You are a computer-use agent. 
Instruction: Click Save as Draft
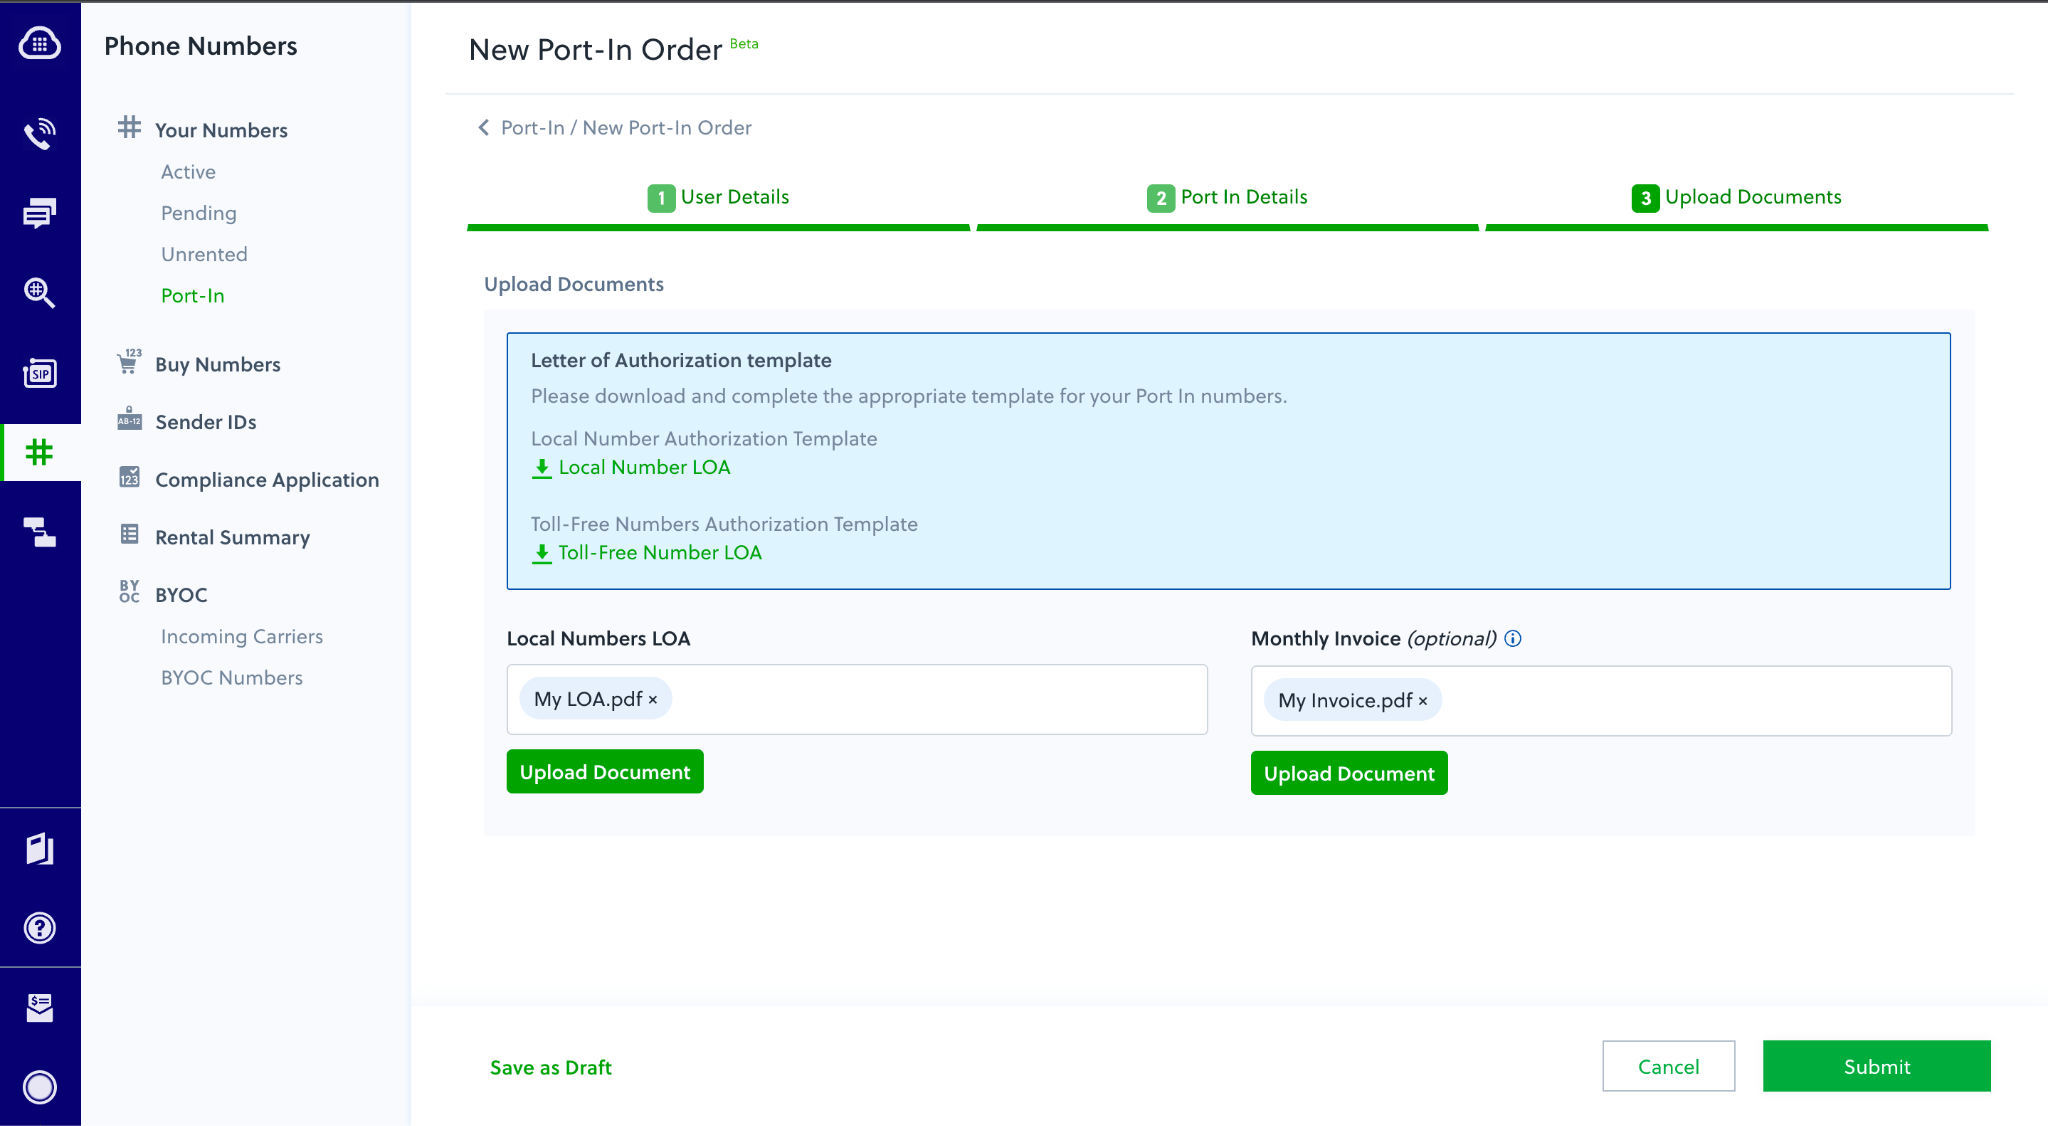click(551, 1067)
